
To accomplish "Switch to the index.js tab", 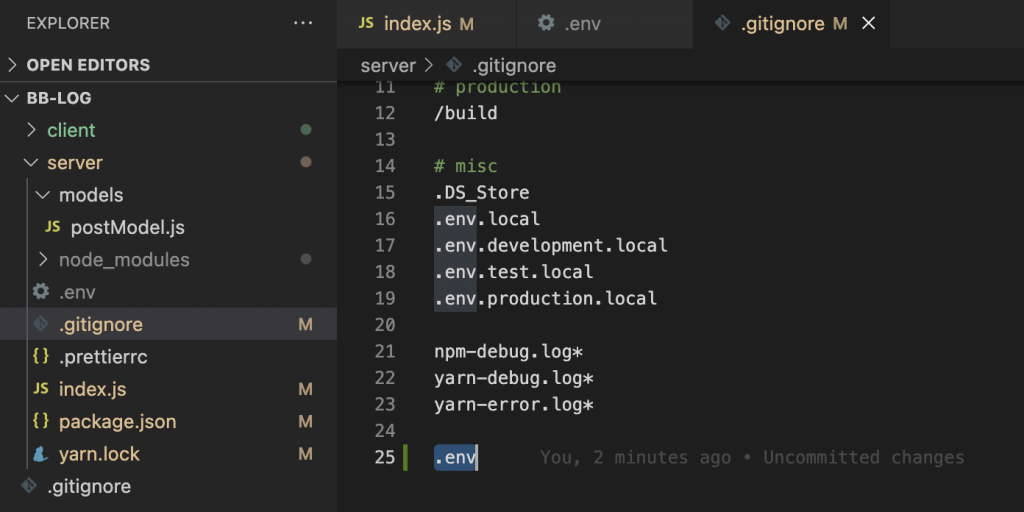I will pos(417,23).
